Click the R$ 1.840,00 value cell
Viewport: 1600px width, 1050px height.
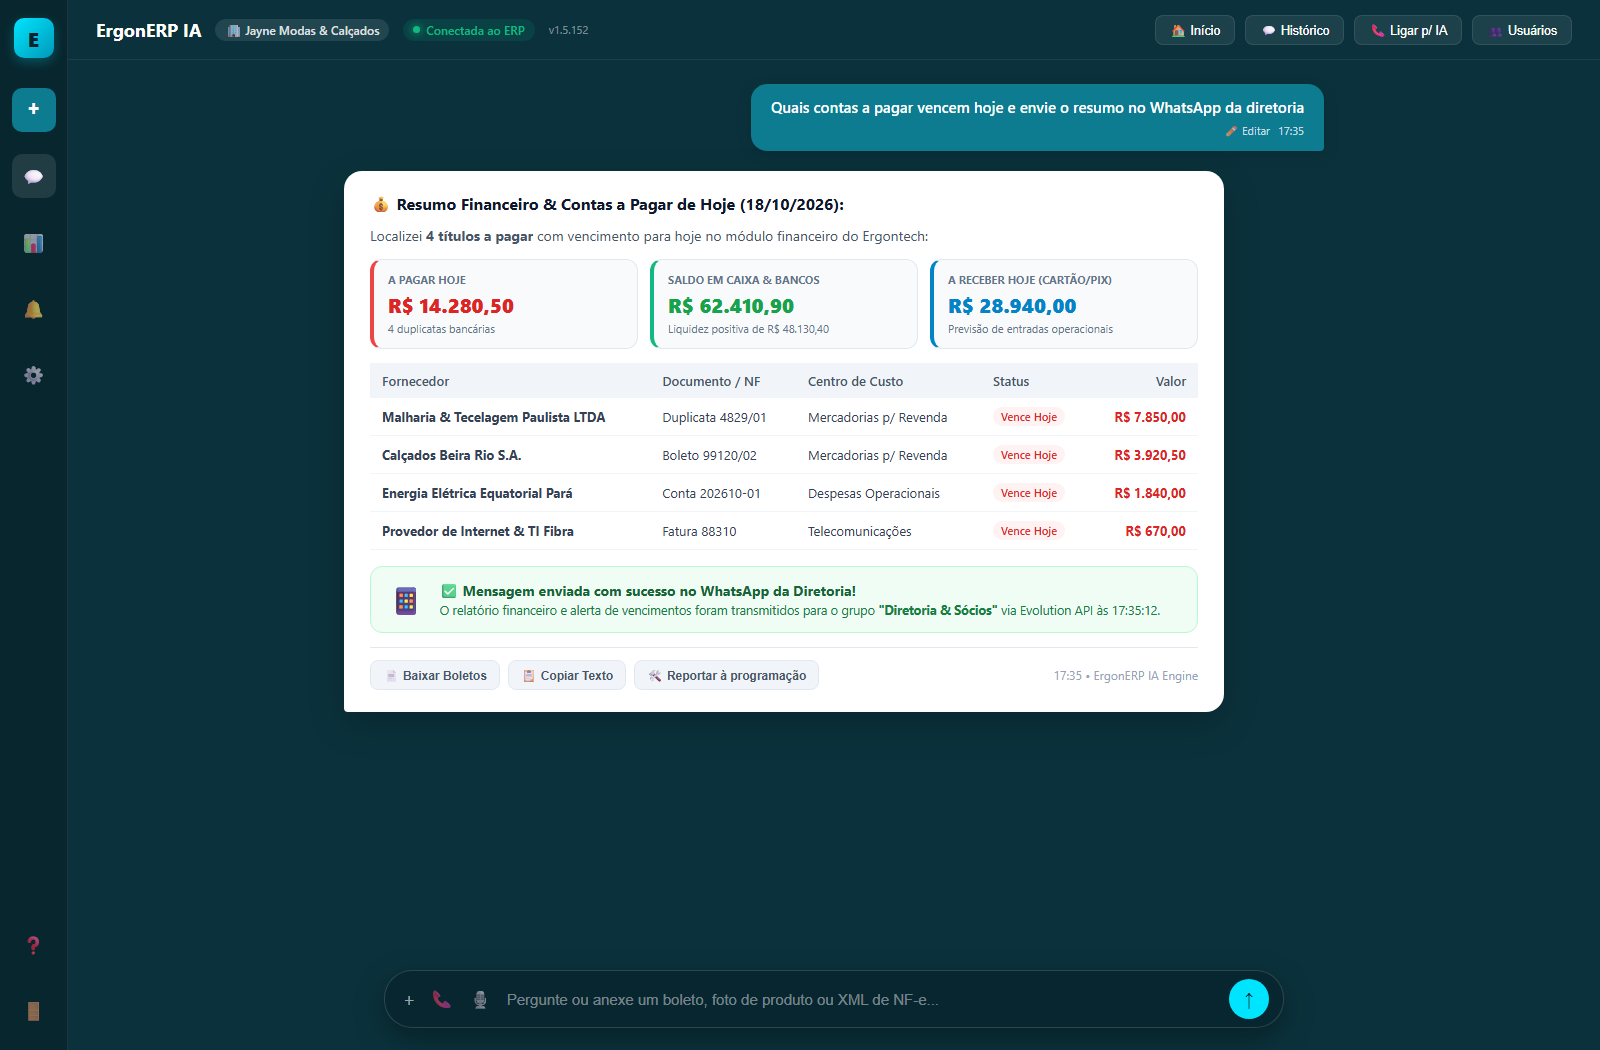pos(1150,493)
